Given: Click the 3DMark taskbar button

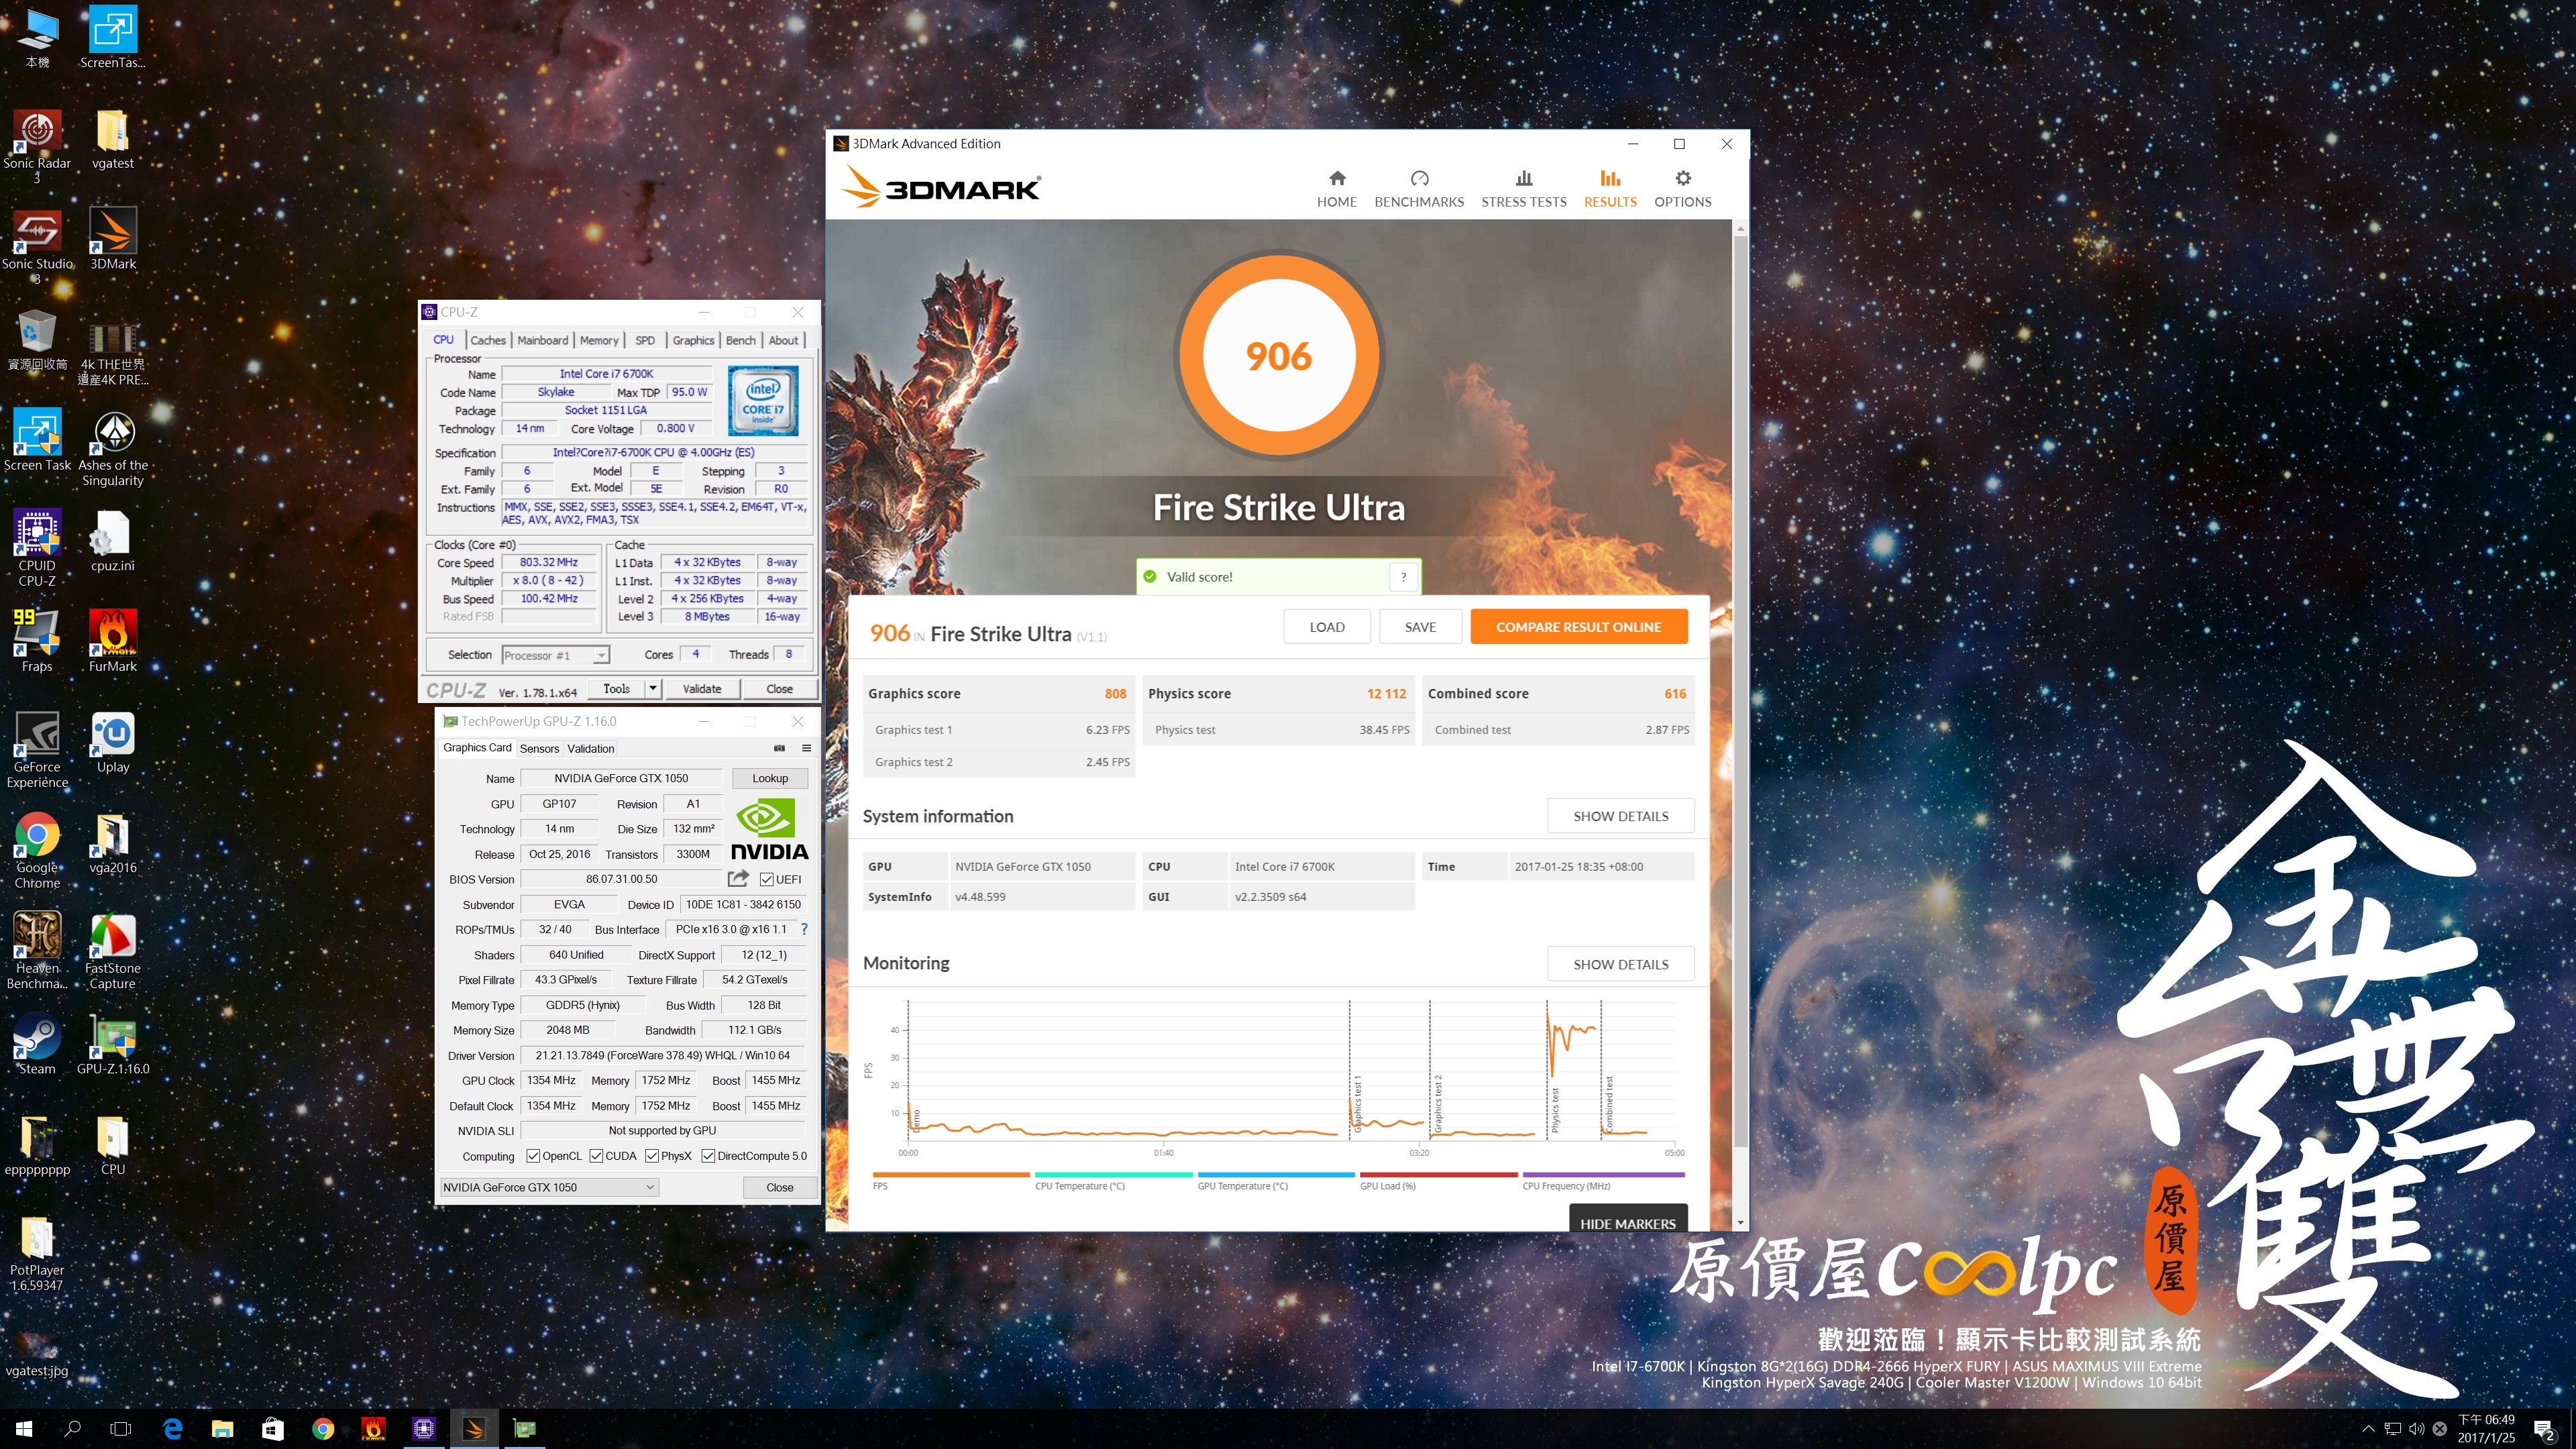Looking at the screenshot, I should (474, 1429).
